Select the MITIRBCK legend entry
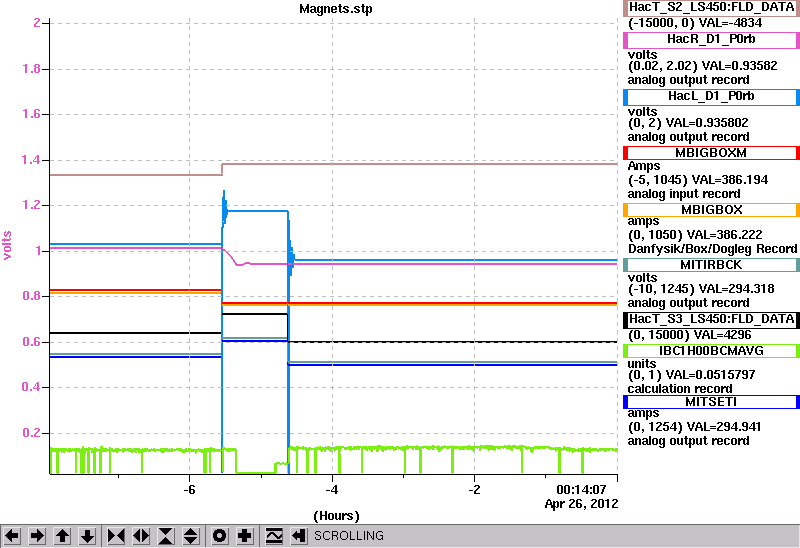Viewport: 800px width, 548px height. pos(711,265)
